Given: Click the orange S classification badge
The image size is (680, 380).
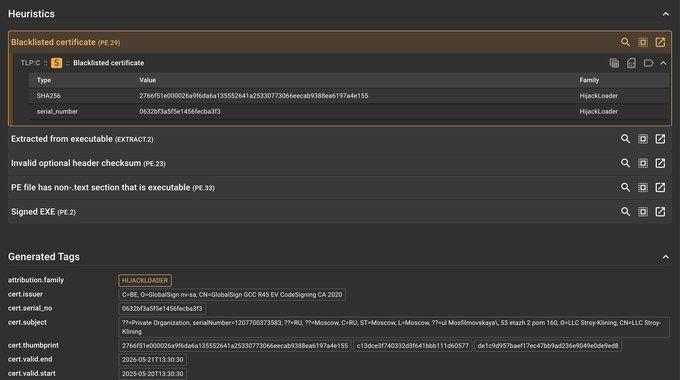Looking at the screenshot, I should (x=56, y=63).
